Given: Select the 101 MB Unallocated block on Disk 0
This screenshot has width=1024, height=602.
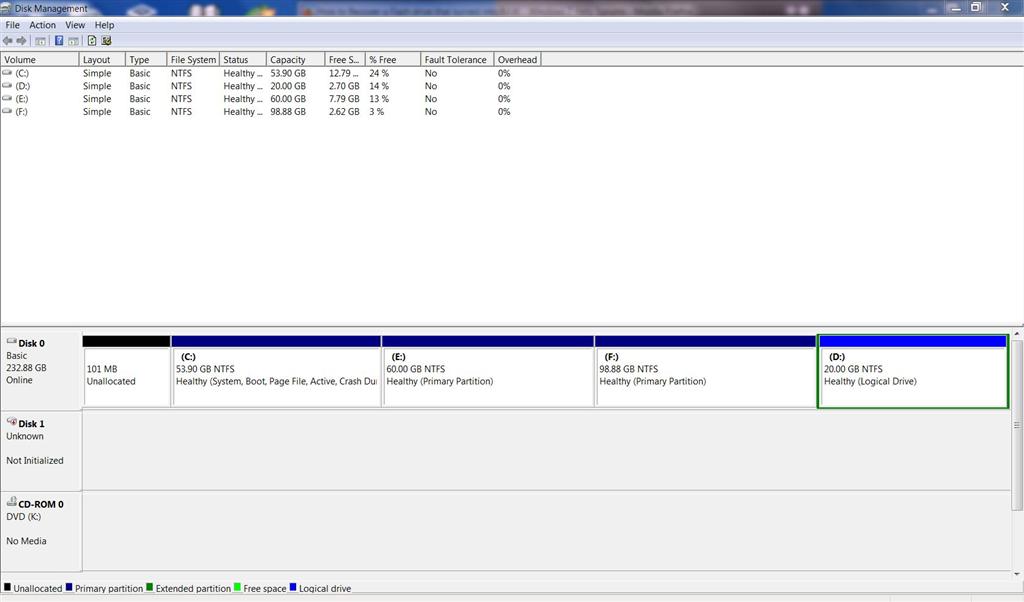Looking at the screenshot, I should (x=127, y=372).
